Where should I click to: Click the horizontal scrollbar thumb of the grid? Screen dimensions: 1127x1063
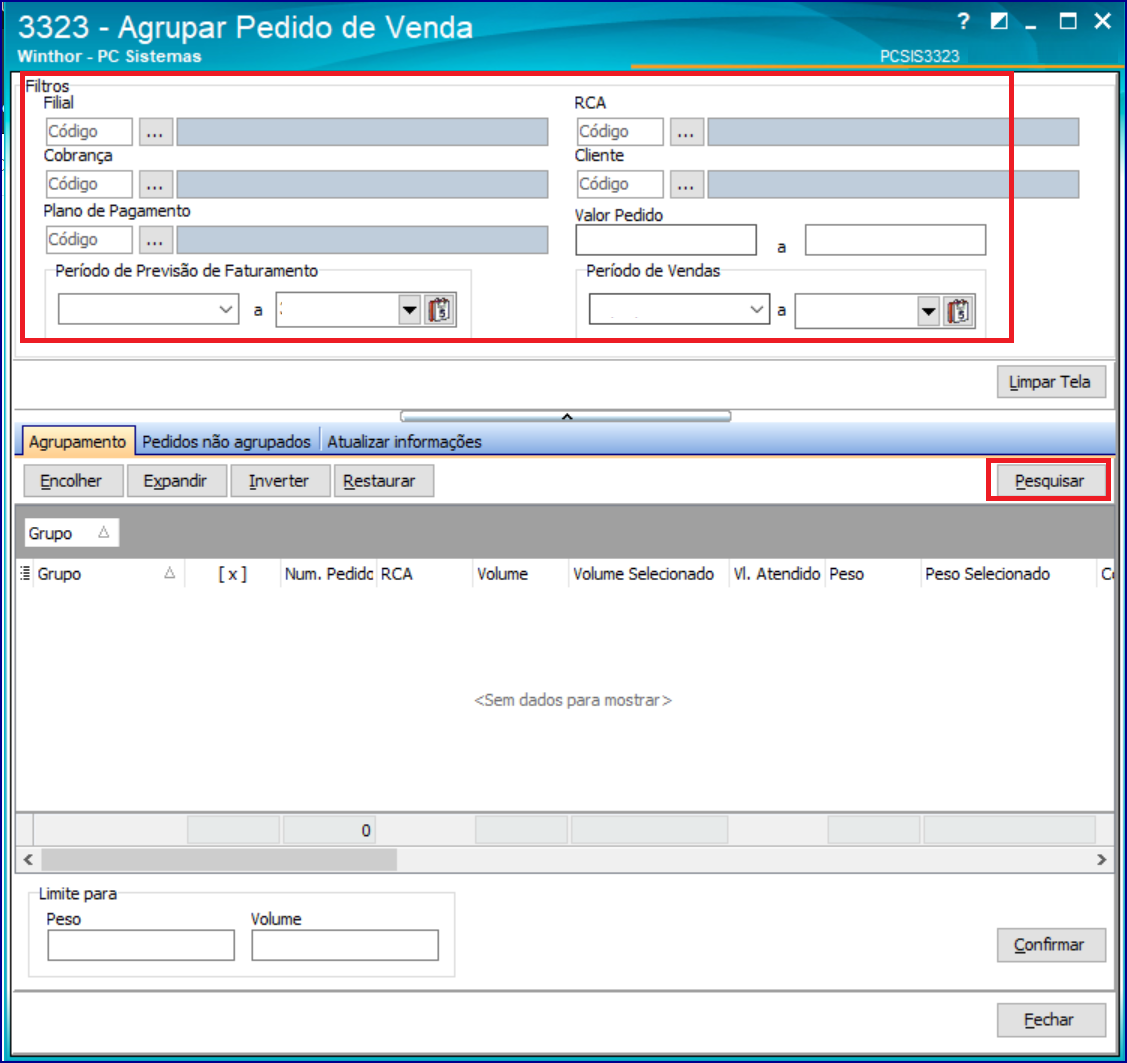pyautogui.click(x=219, y=860)
